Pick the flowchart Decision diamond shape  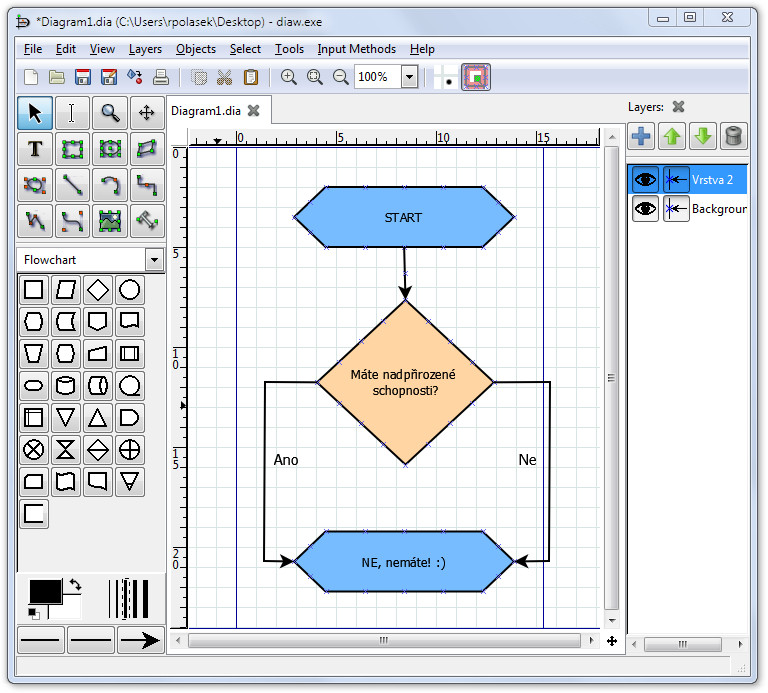pyautogui.click(x=97, y=289)
